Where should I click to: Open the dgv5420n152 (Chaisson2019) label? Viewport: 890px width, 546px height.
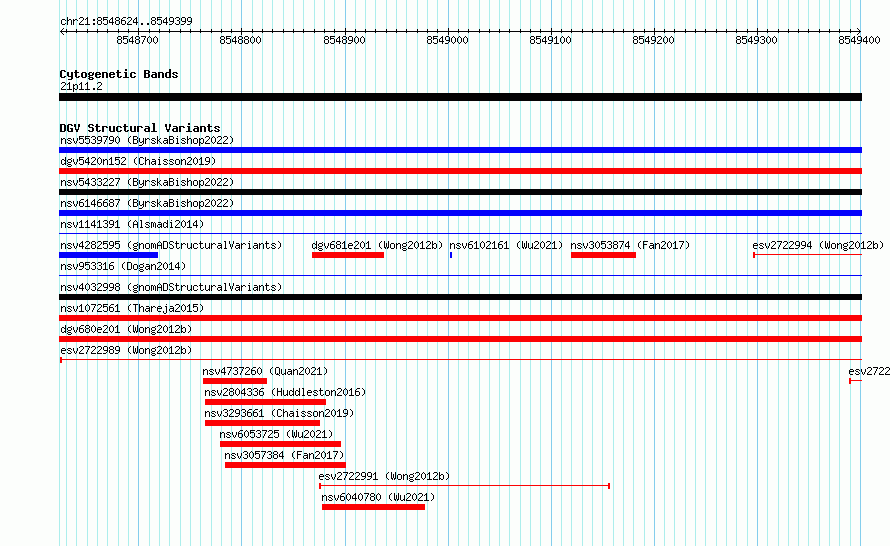[138, 161]
